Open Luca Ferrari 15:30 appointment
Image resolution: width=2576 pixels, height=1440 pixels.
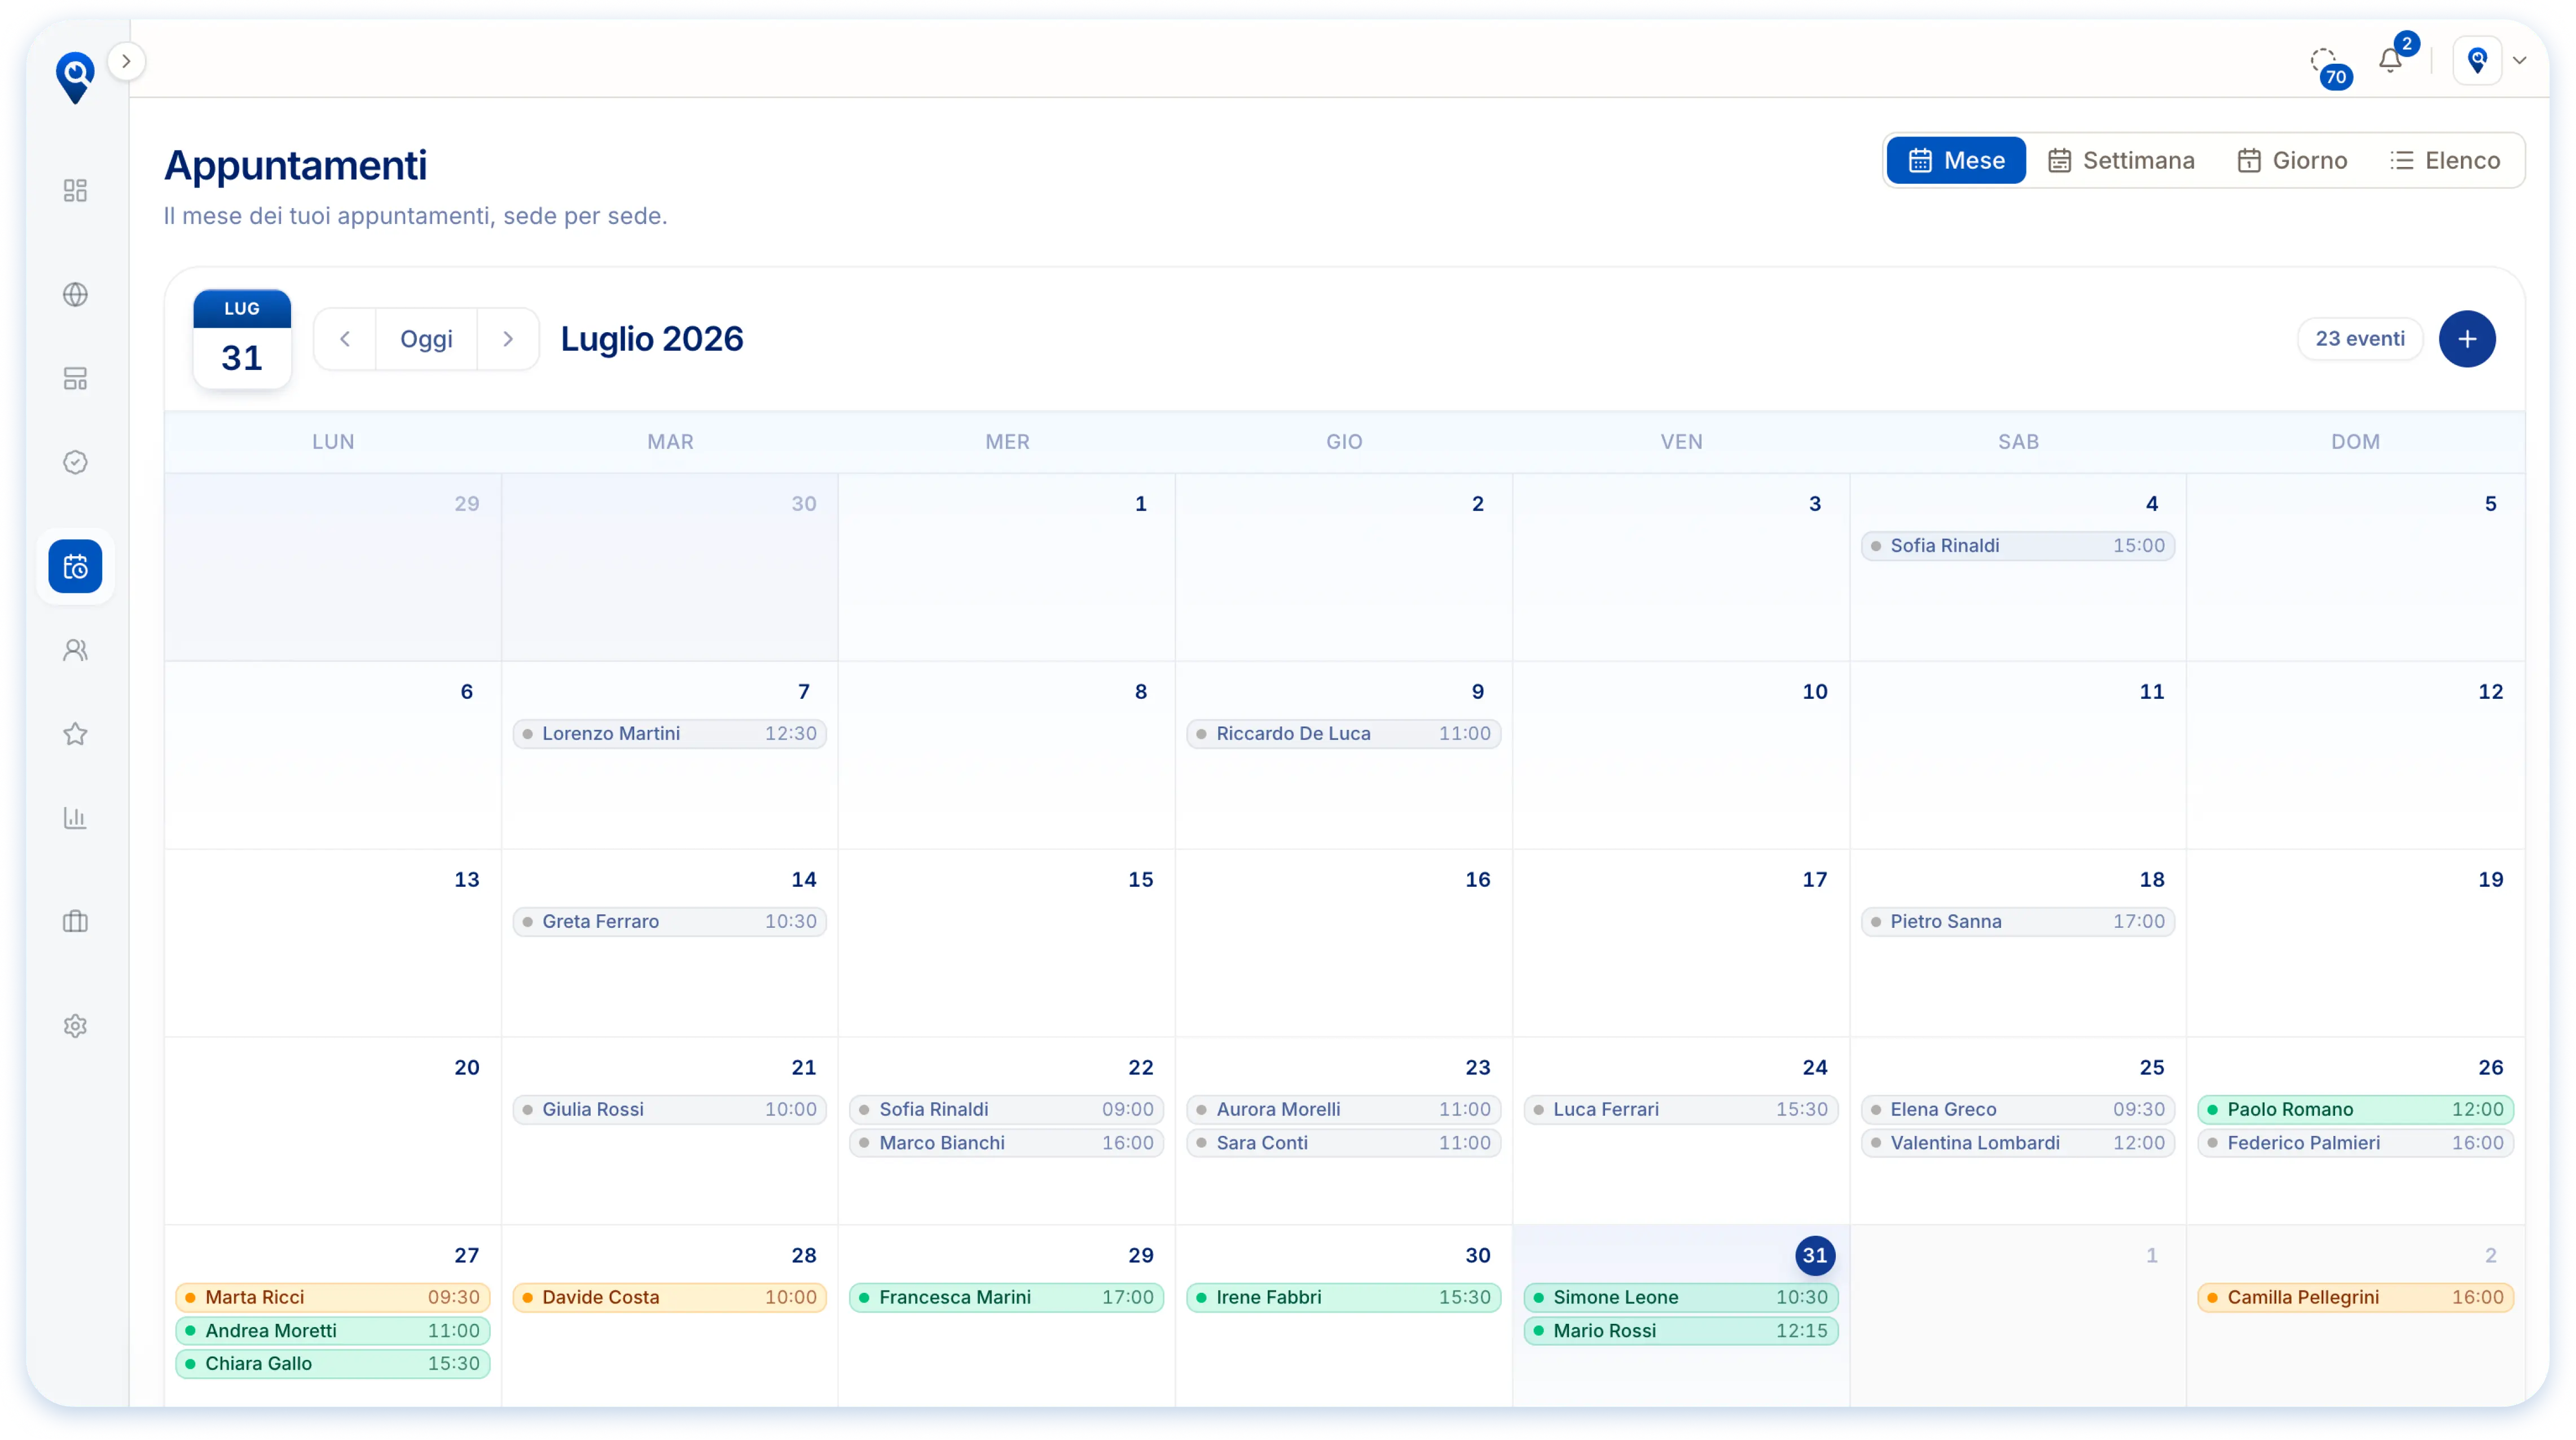1681,1110
